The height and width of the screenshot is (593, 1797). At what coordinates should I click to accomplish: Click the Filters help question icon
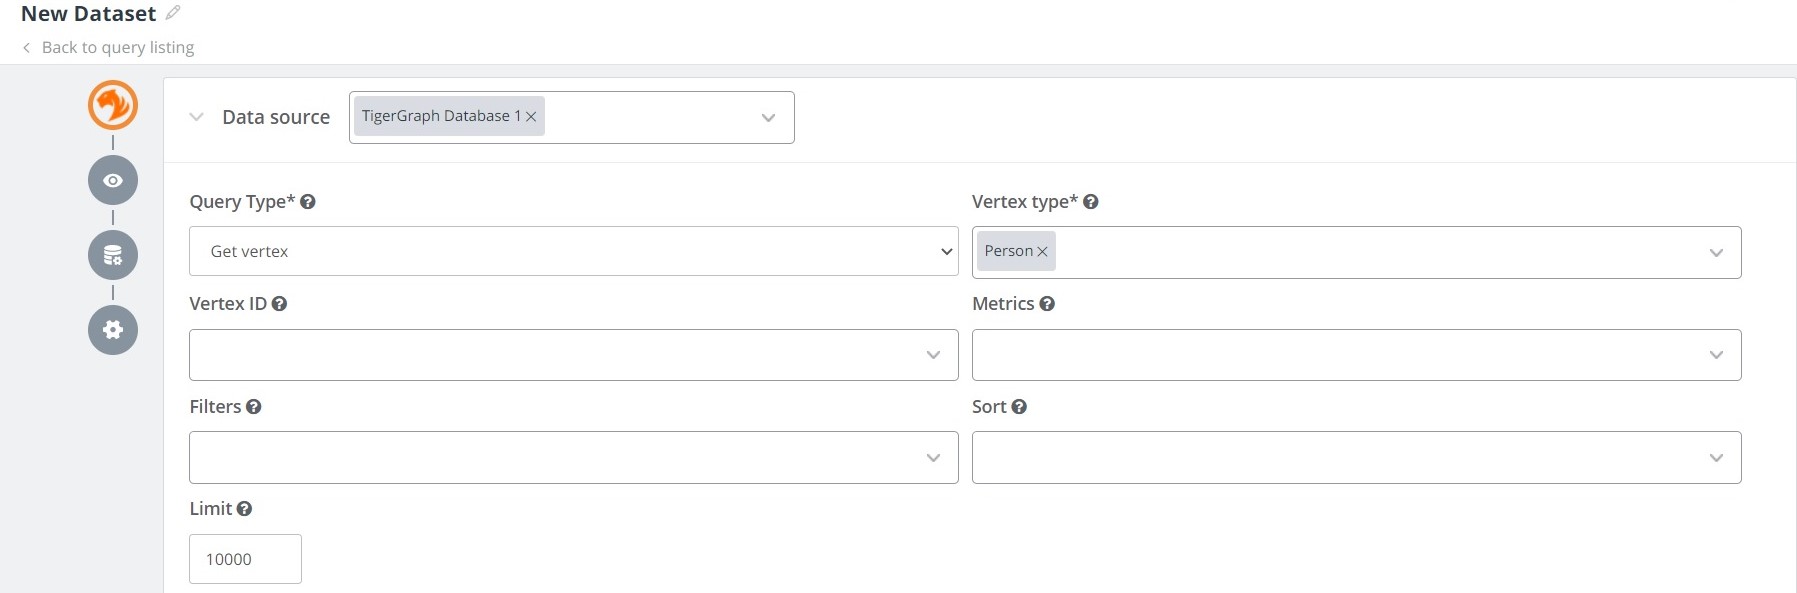pos(254,407)
